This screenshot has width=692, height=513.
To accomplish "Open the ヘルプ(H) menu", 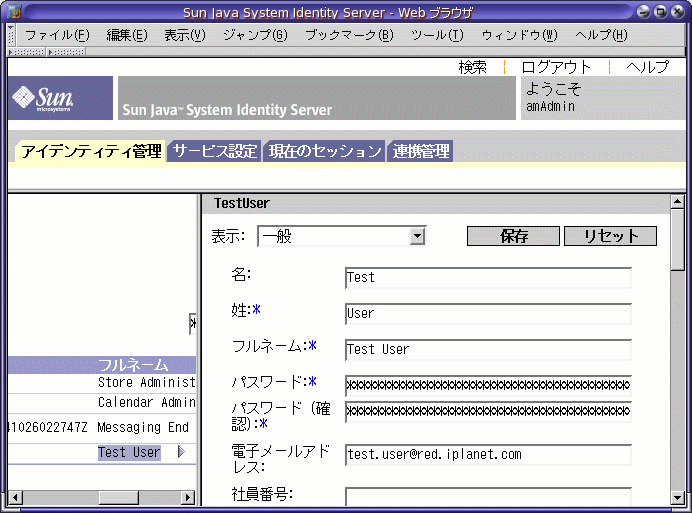I will (601, 35).
